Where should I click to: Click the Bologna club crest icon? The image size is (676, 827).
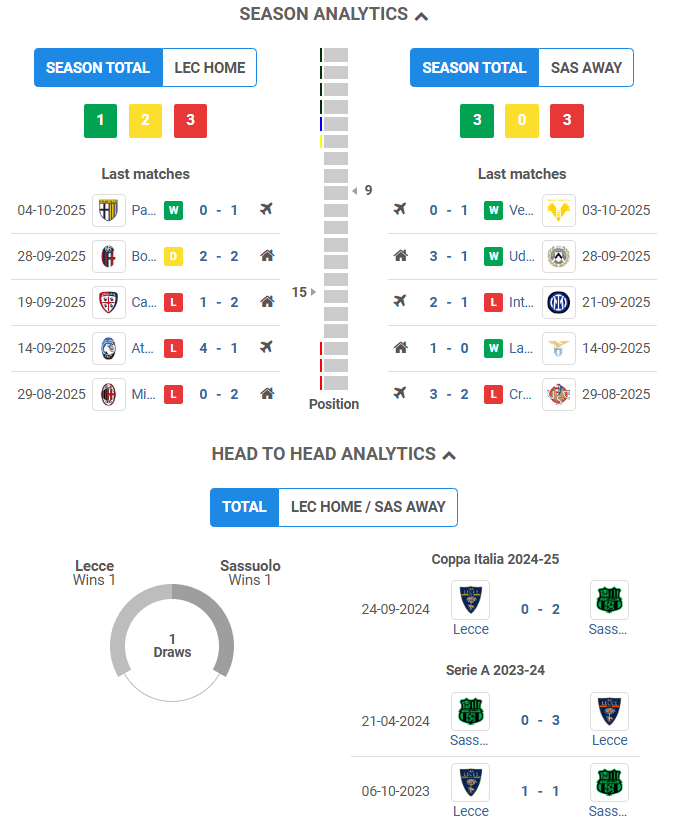pos(109,256)
